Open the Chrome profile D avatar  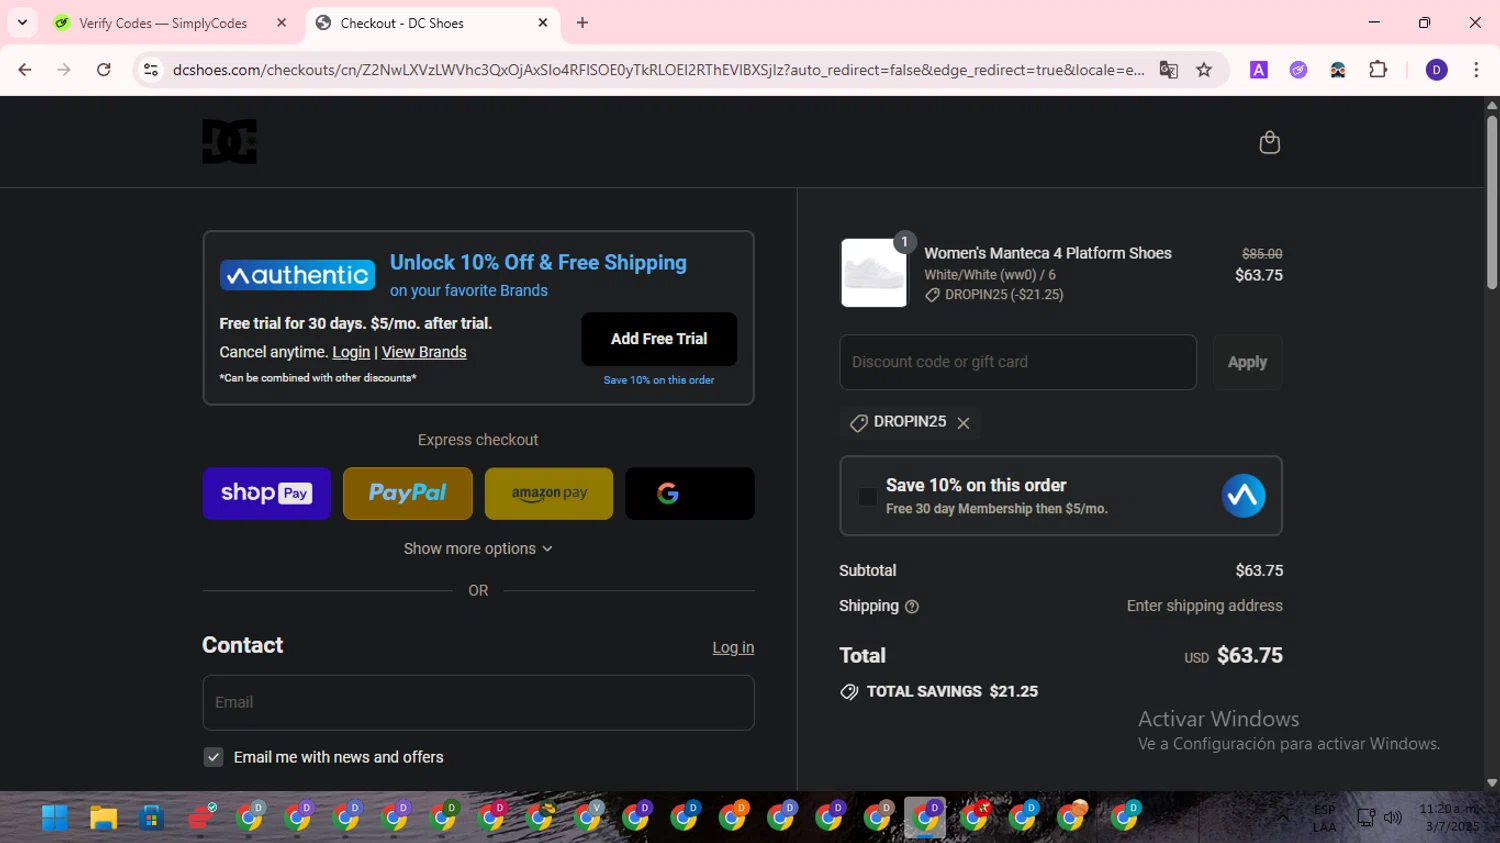tap(1436, 69)
